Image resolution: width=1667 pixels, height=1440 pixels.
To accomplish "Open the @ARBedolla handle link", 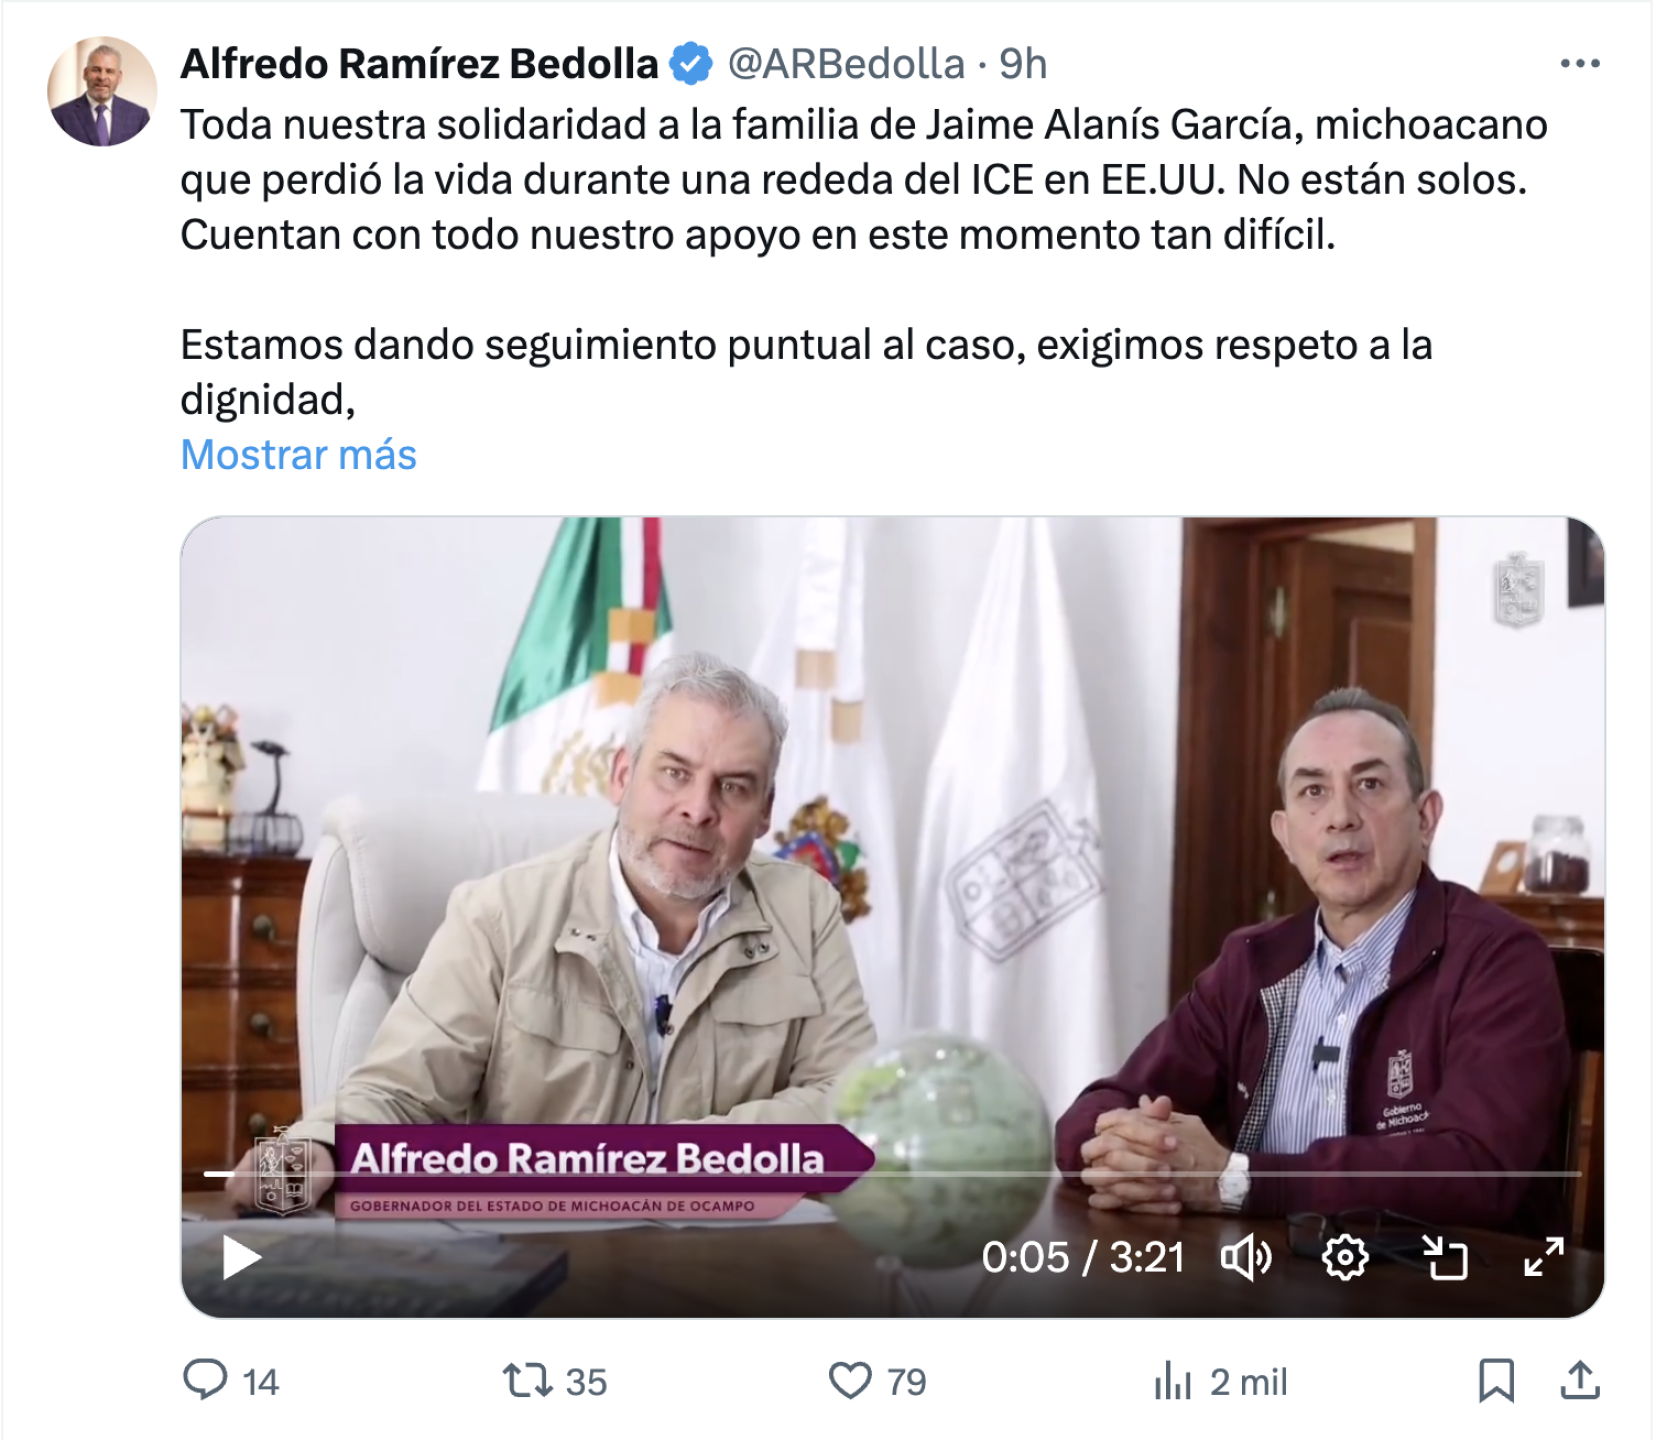I will [846, 64].
